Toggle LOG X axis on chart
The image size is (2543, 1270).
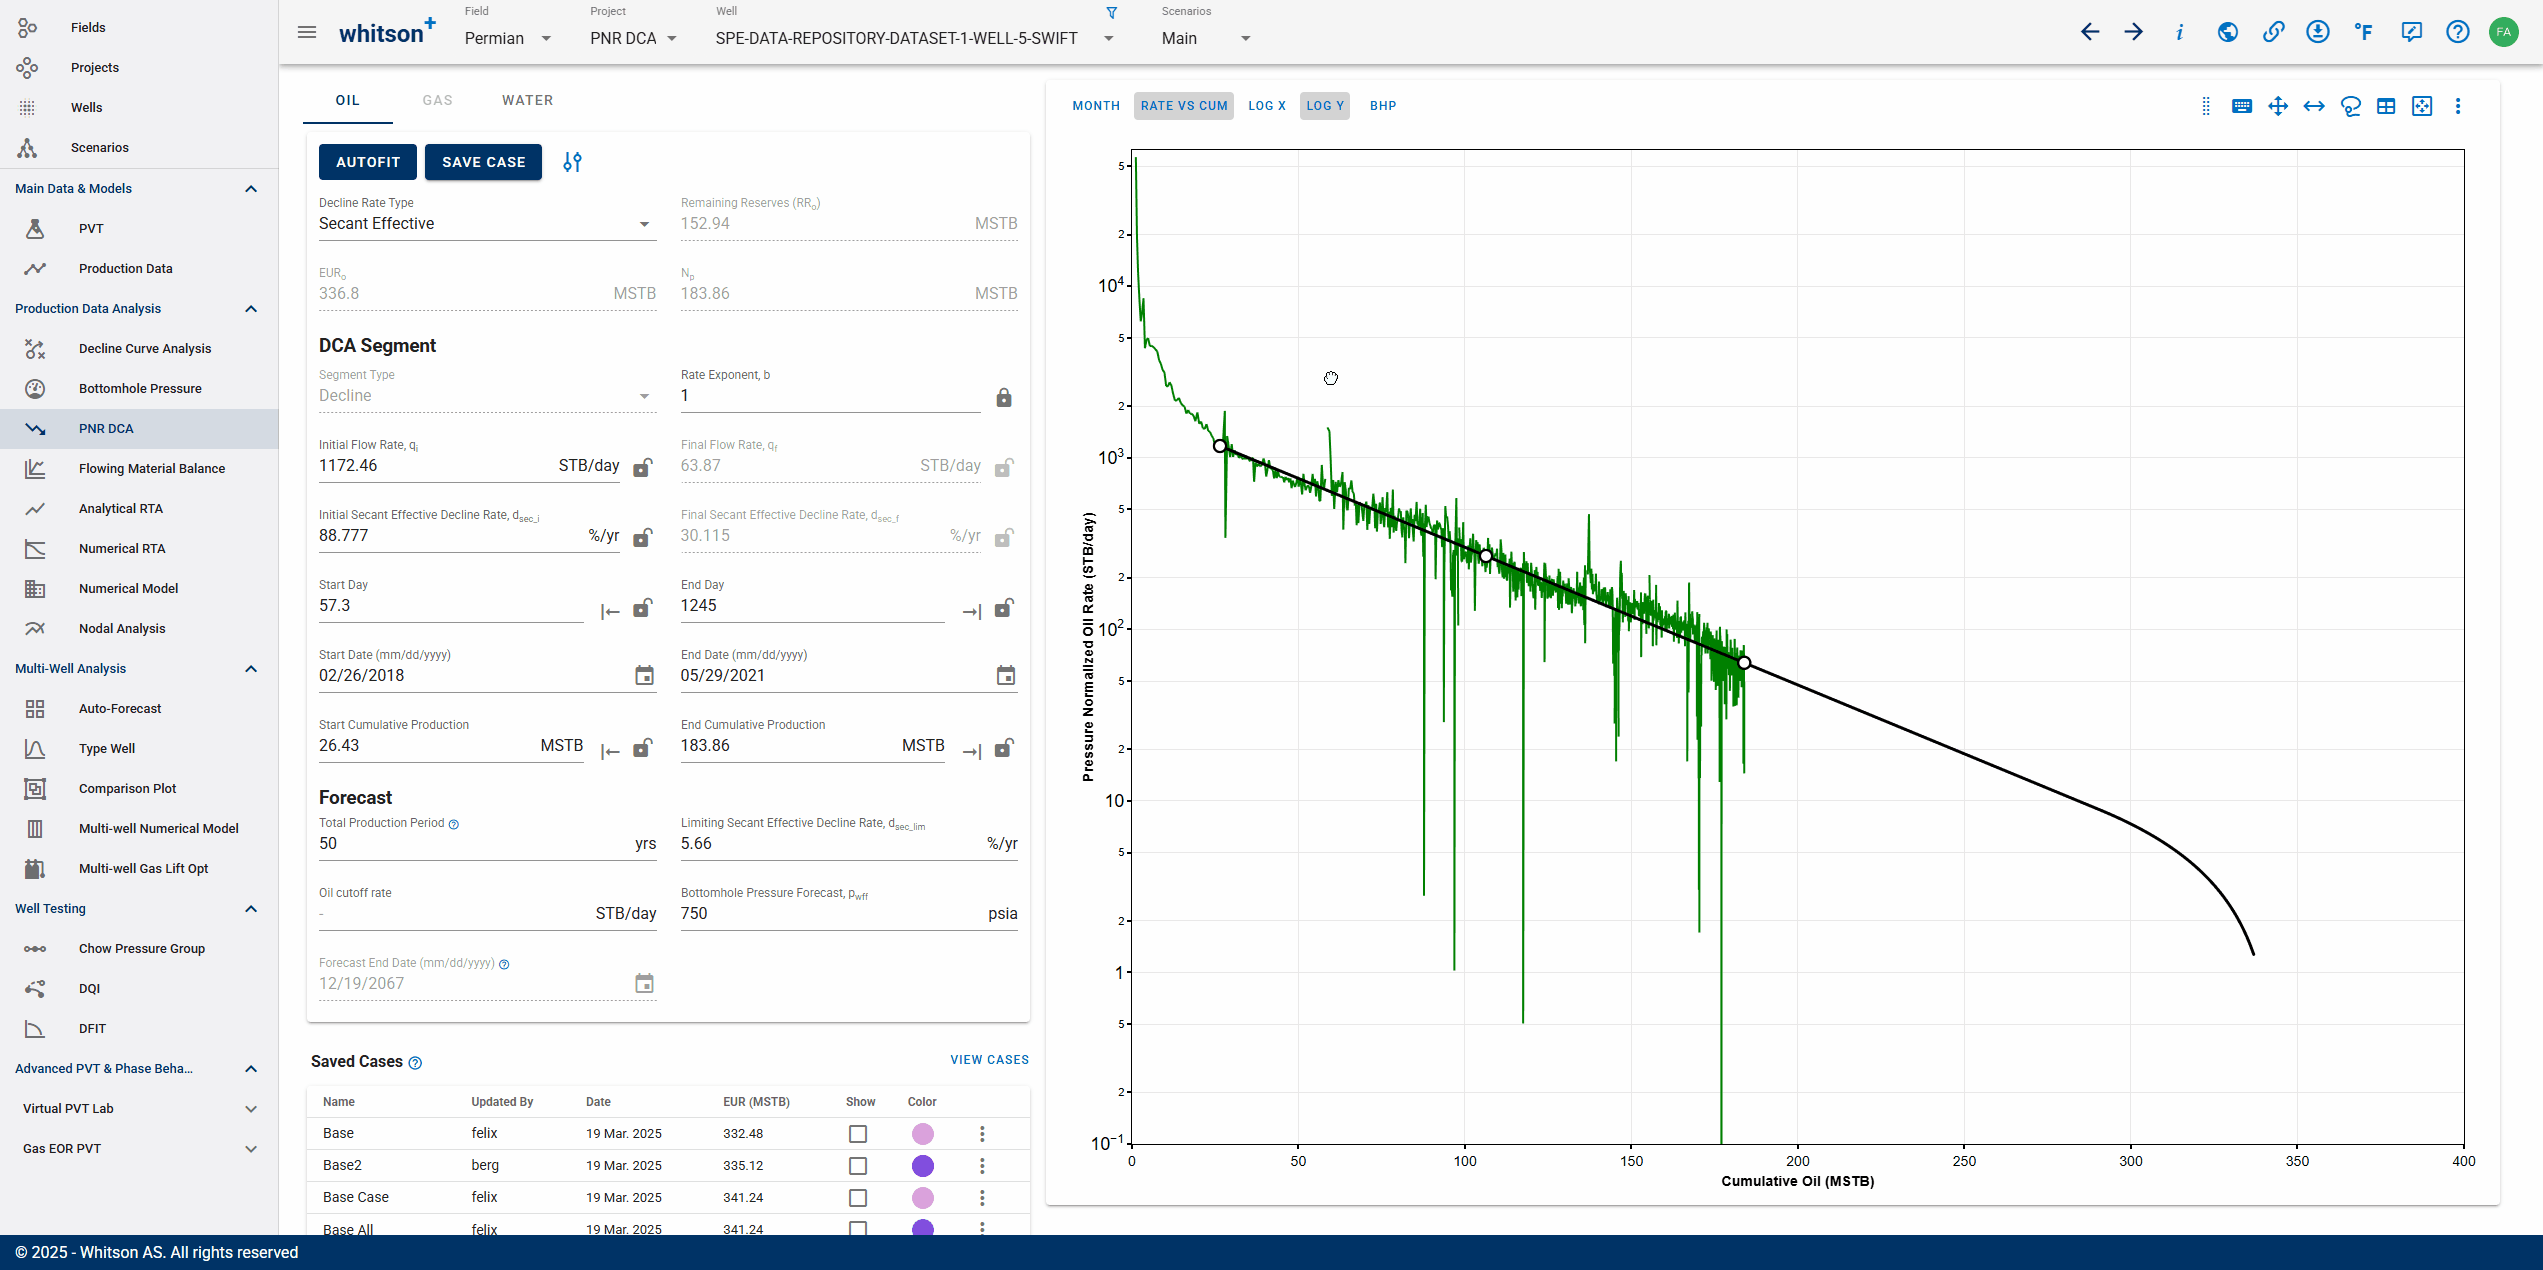1267,106
